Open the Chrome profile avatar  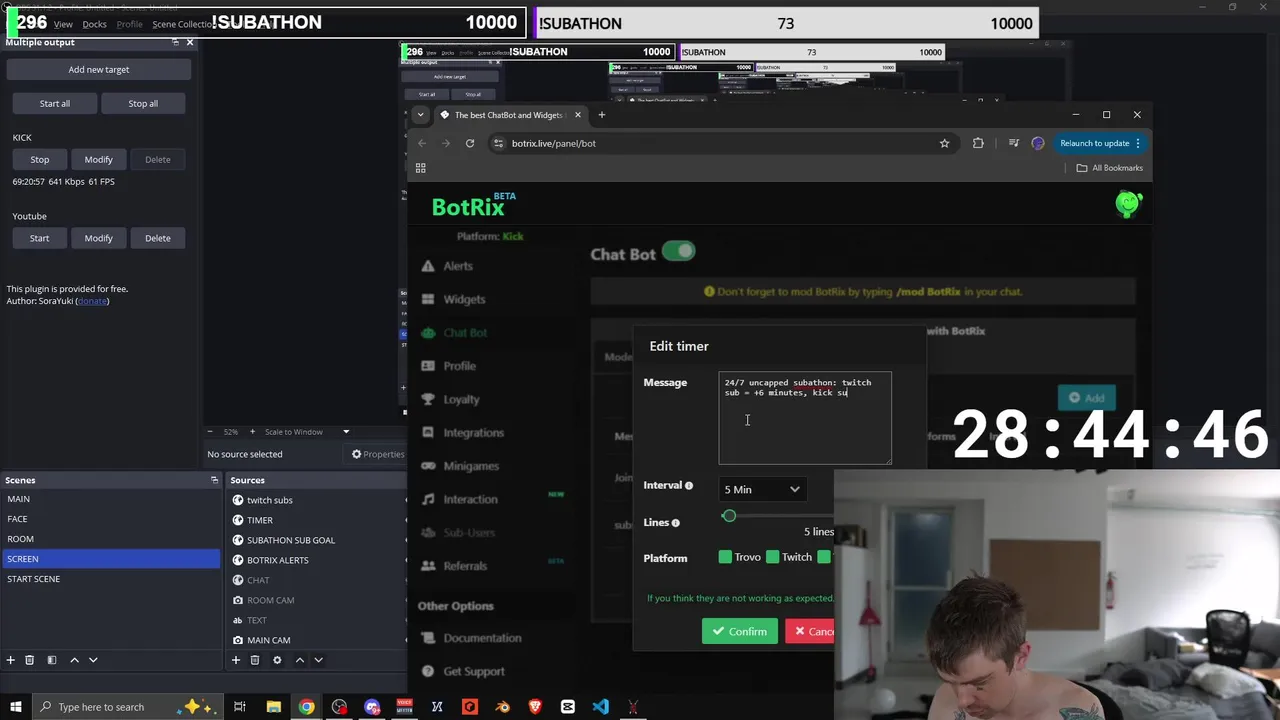pos(1038,143)
